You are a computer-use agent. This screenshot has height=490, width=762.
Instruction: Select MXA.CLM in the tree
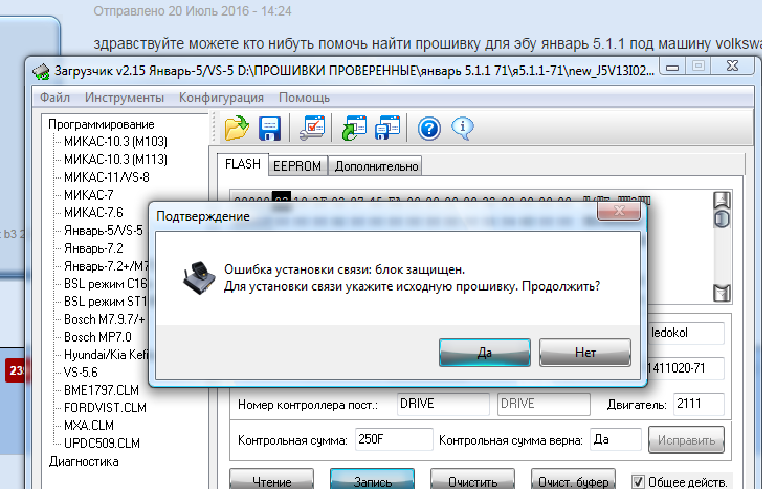(89, 425)
